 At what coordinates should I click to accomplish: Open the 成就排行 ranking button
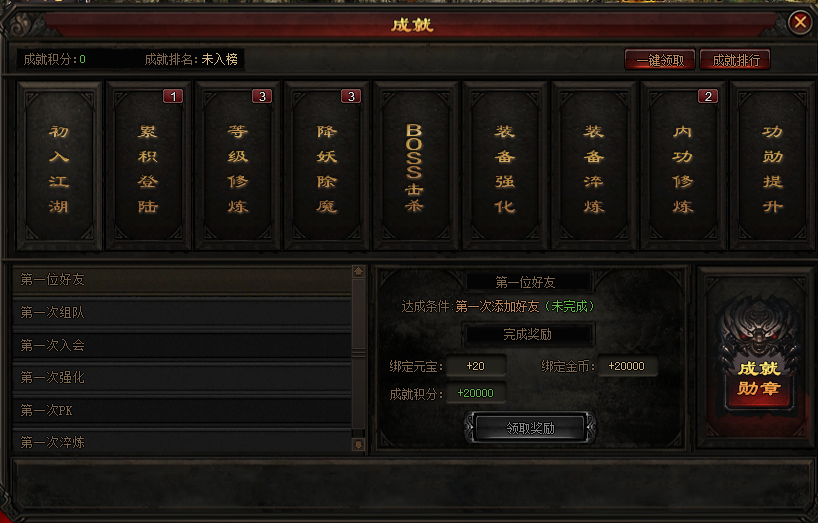coord(736,60)
